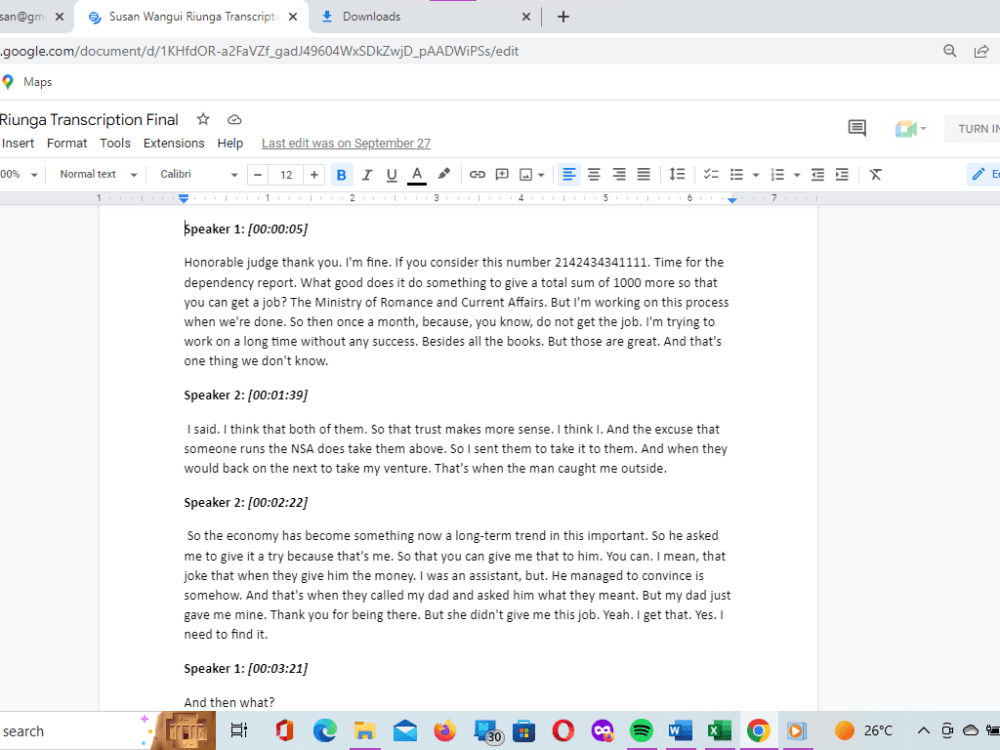Show hidden system tray icons
Viewport: 1000px width, 750px height.
coord(923,731)
